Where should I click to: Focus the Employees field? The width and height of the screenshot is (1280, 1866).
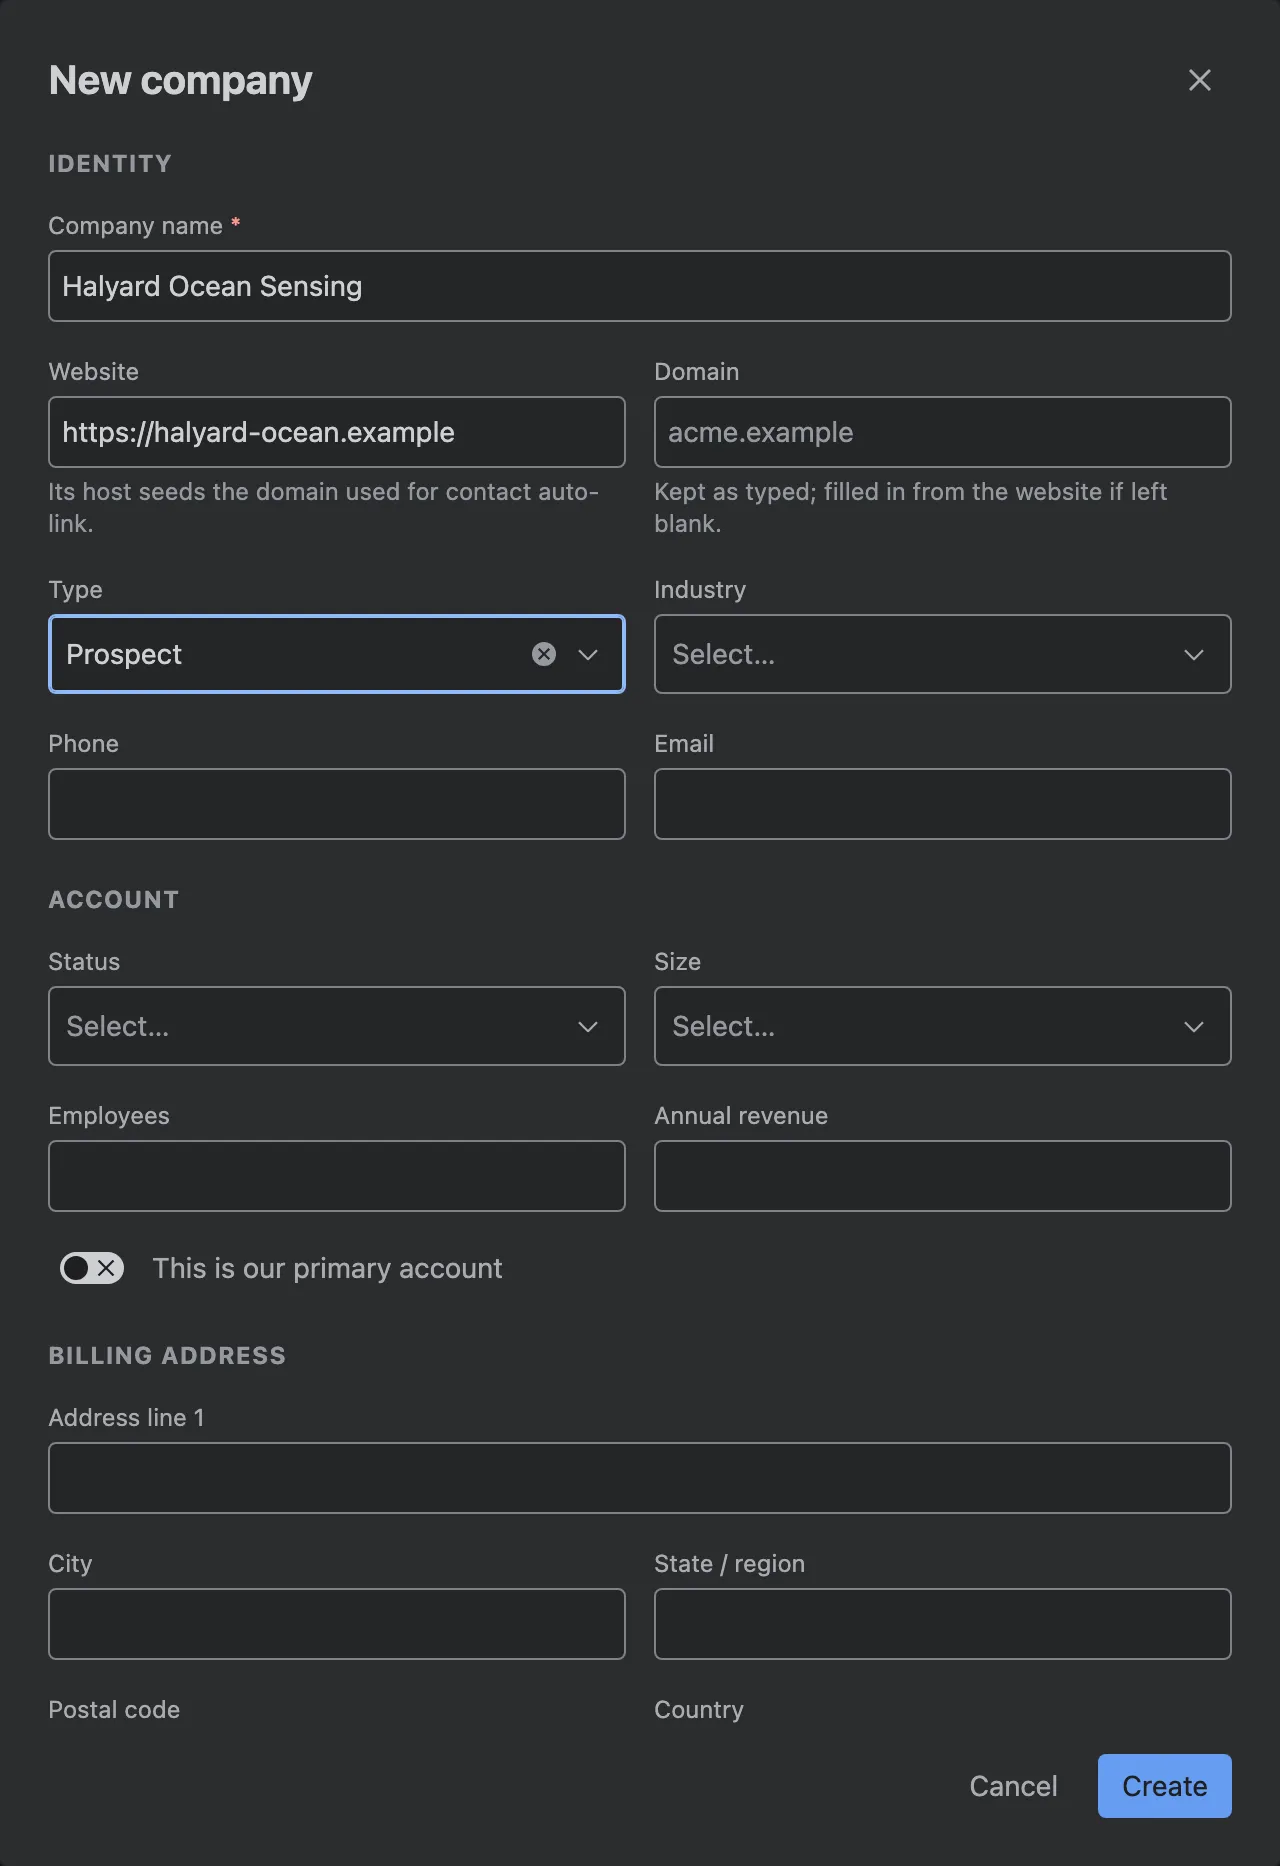[337, 1176]
